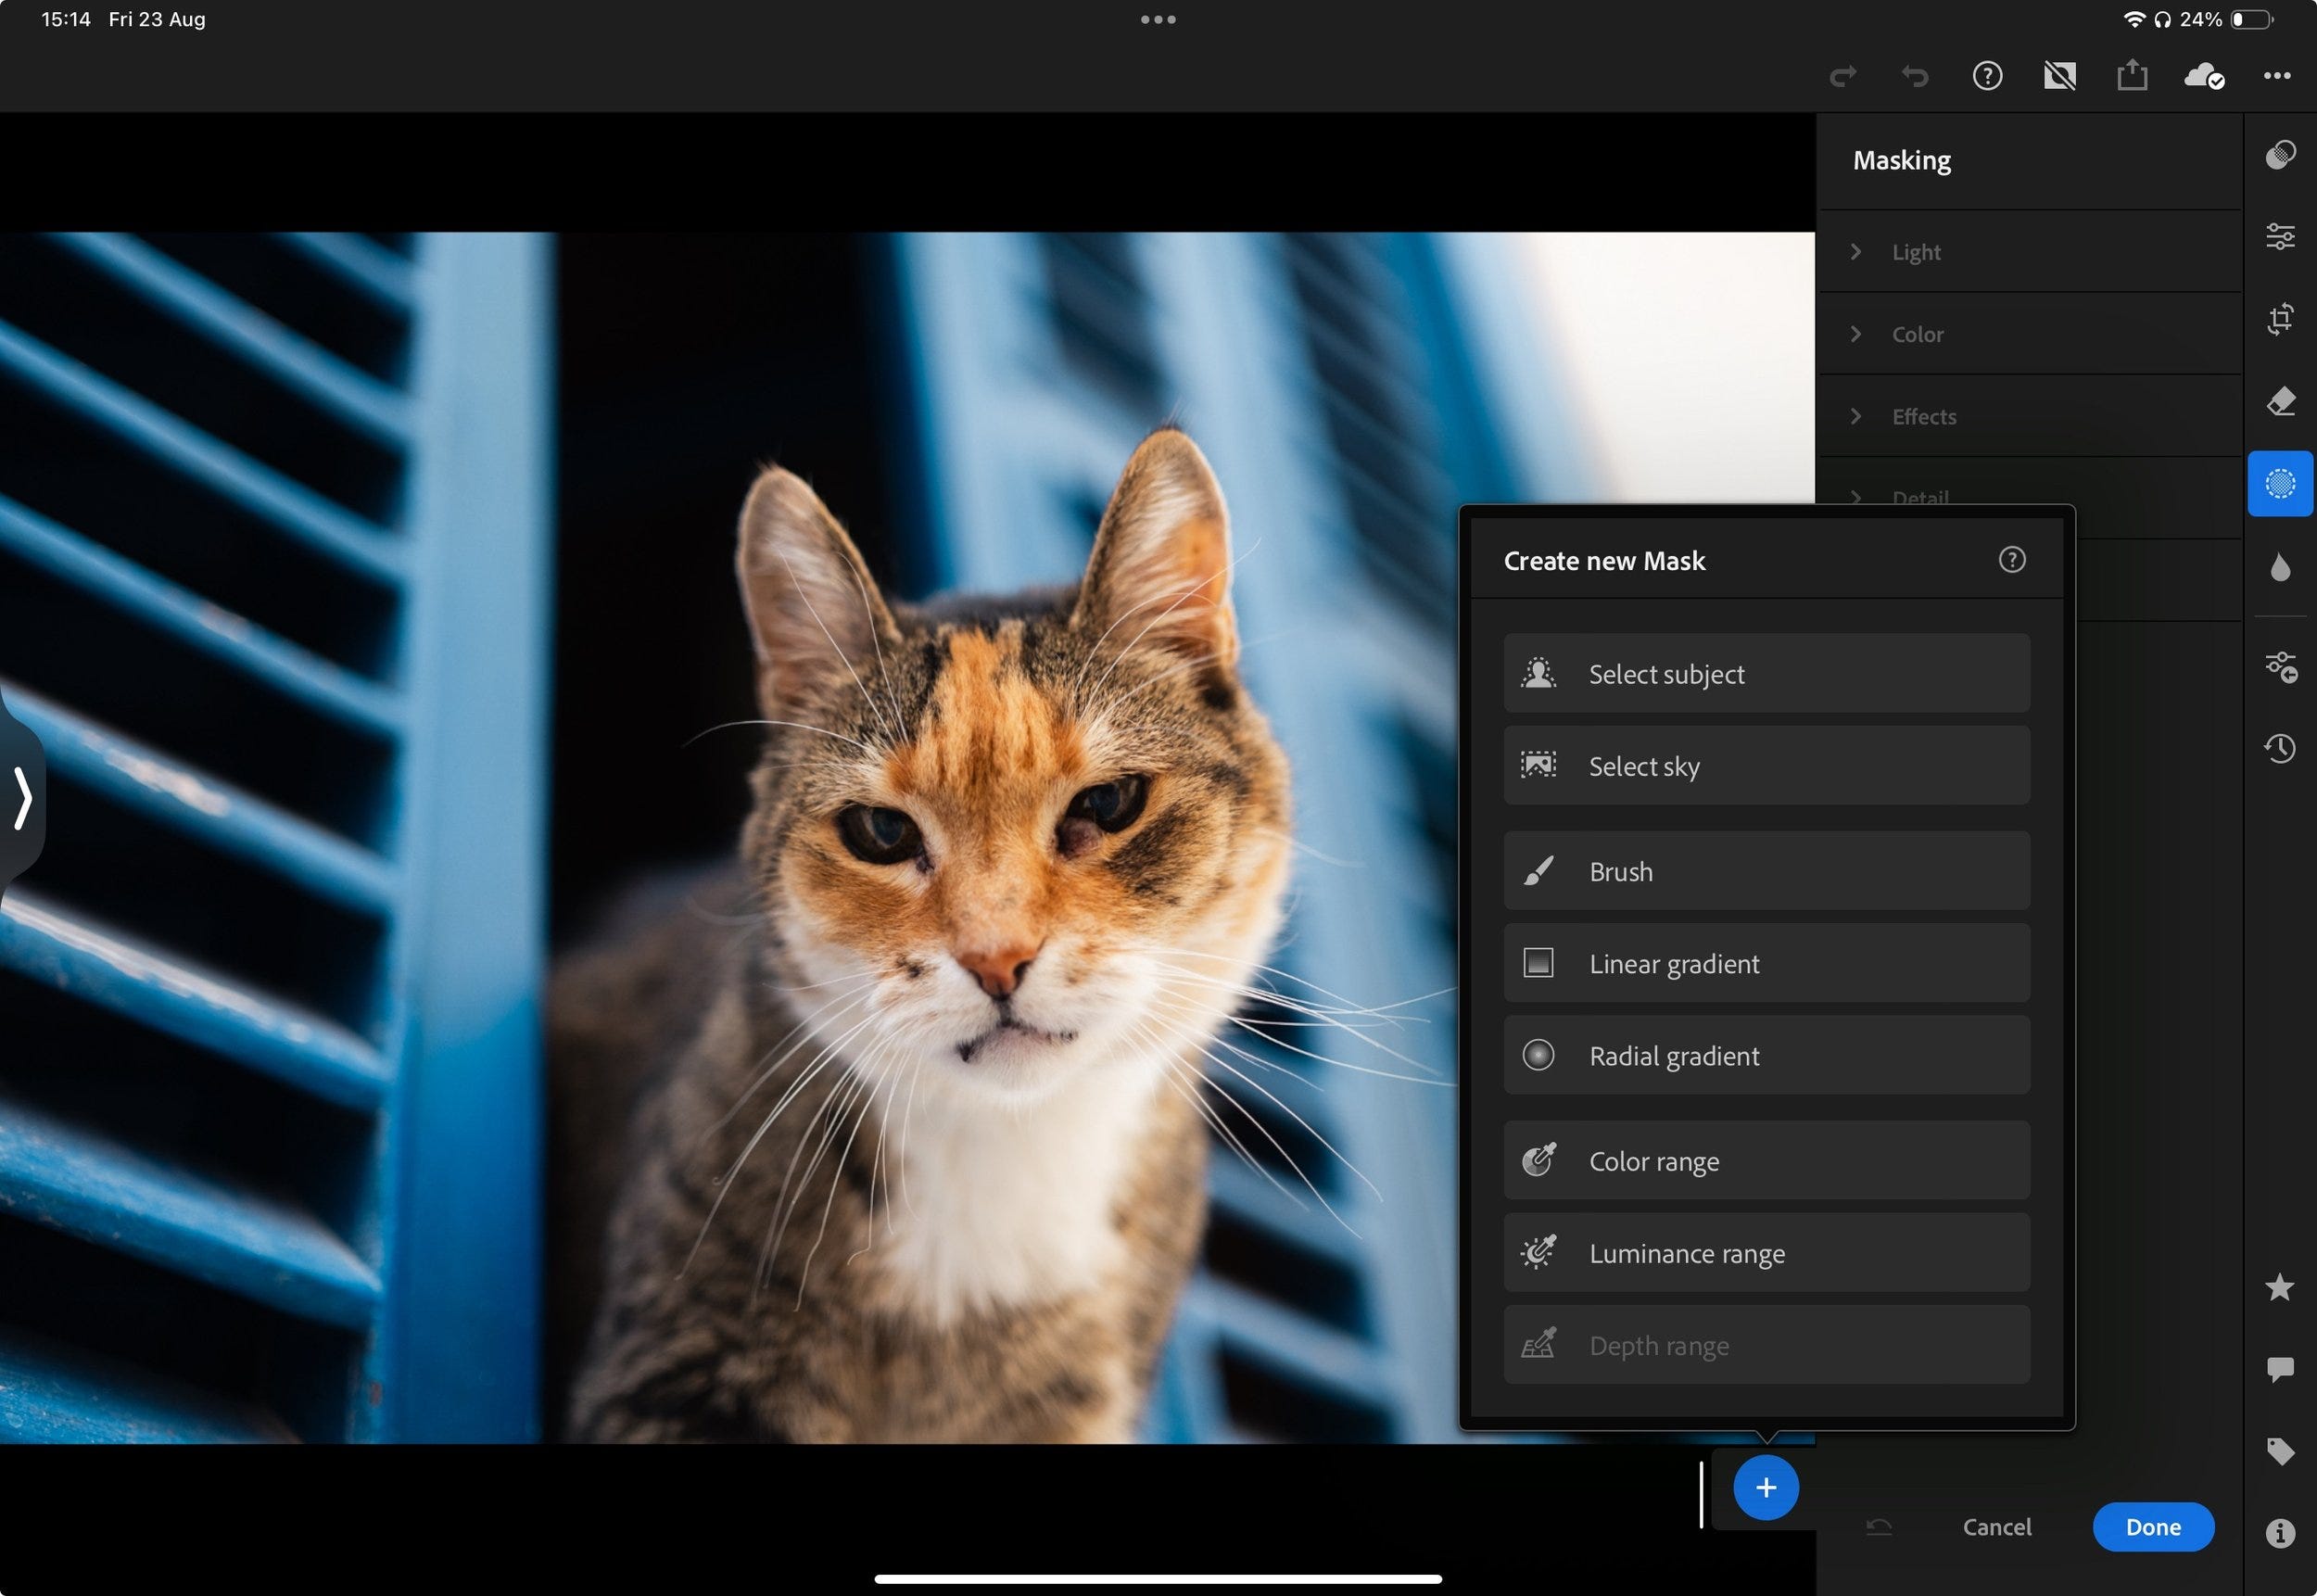Open help in Create new Mask
The width and height of the screenshot is (2317, 1596).
point(2011,560)
